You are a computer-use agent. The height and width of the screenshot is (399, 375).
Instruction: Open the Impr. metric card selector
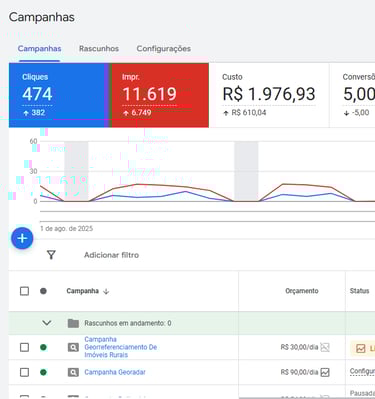(x=160, y=95)
